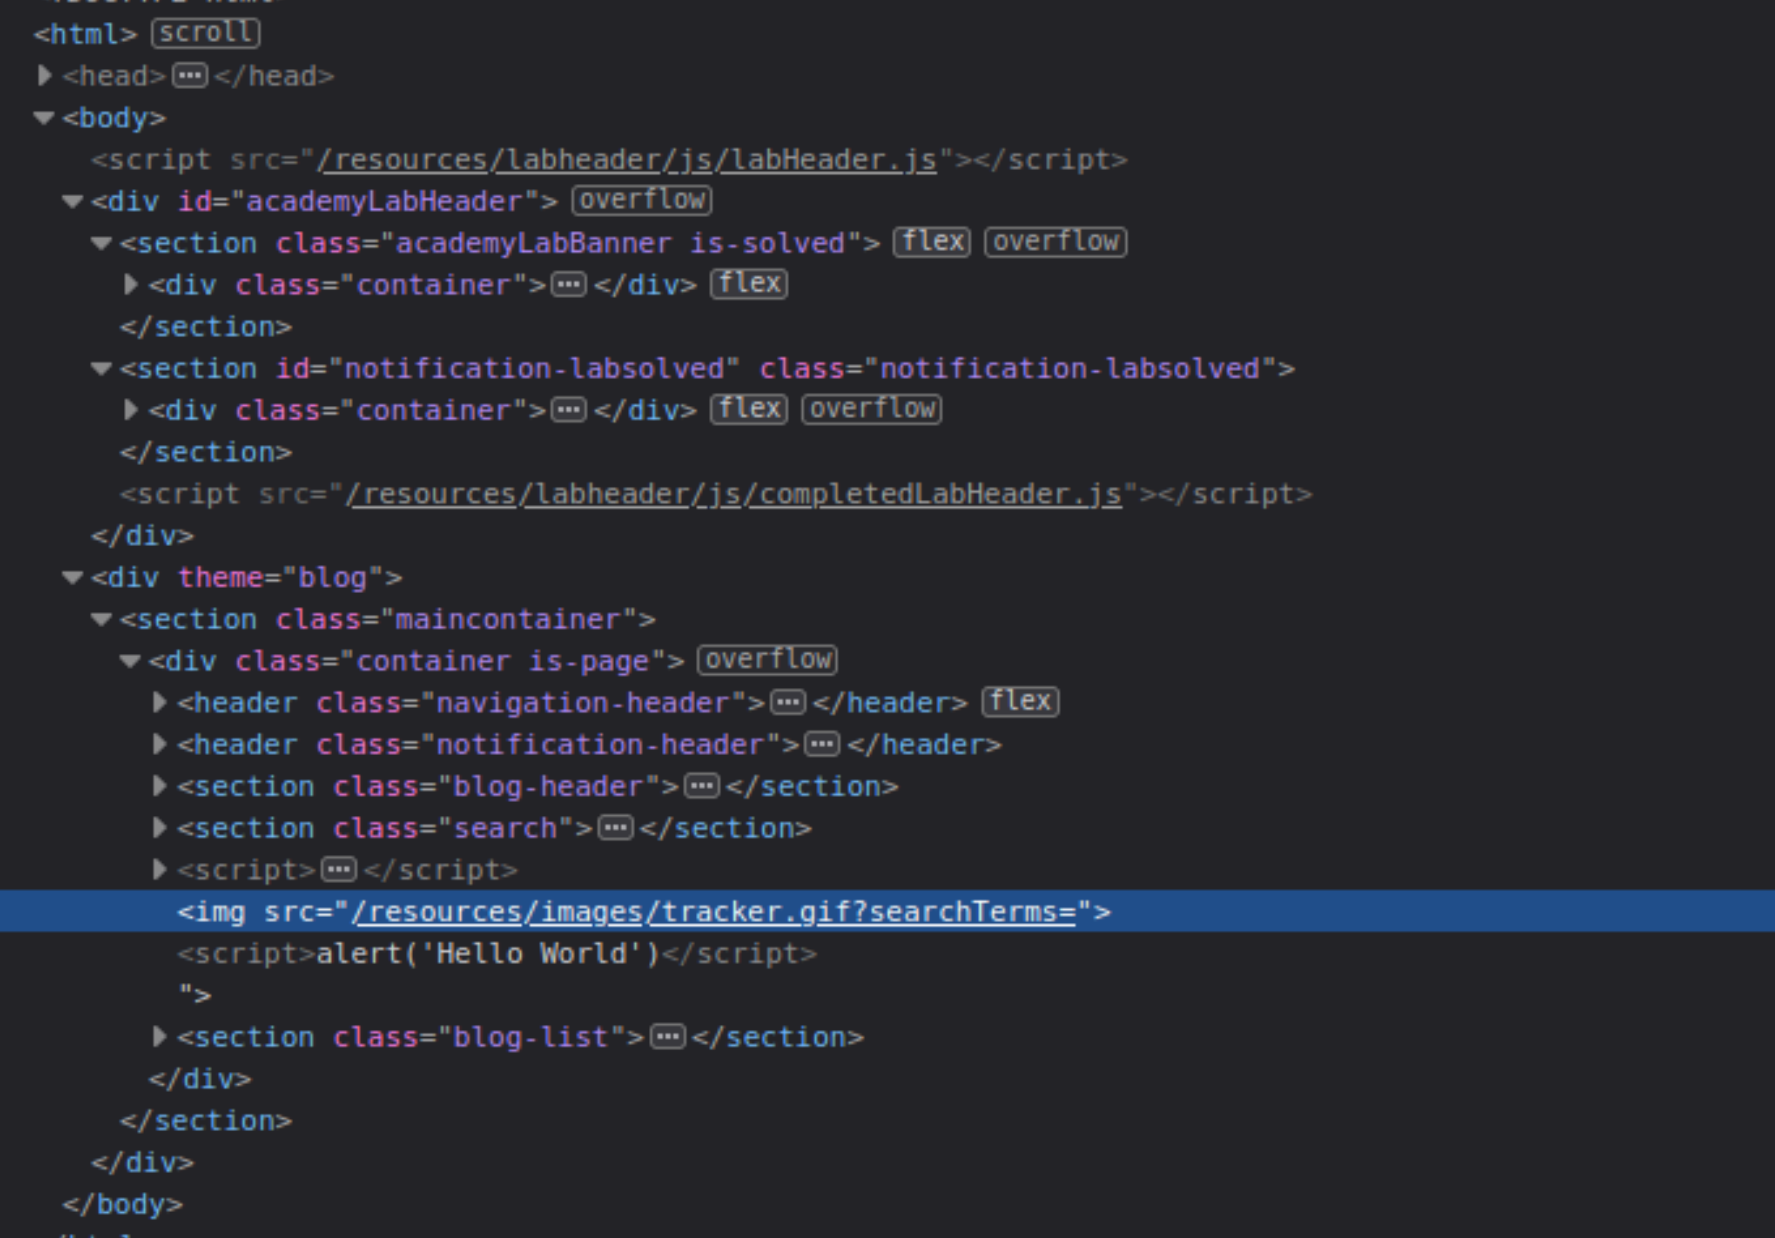Collapse the div with theme blog
Viewport: 1775px width, 1238px height.
pos(72,577)
